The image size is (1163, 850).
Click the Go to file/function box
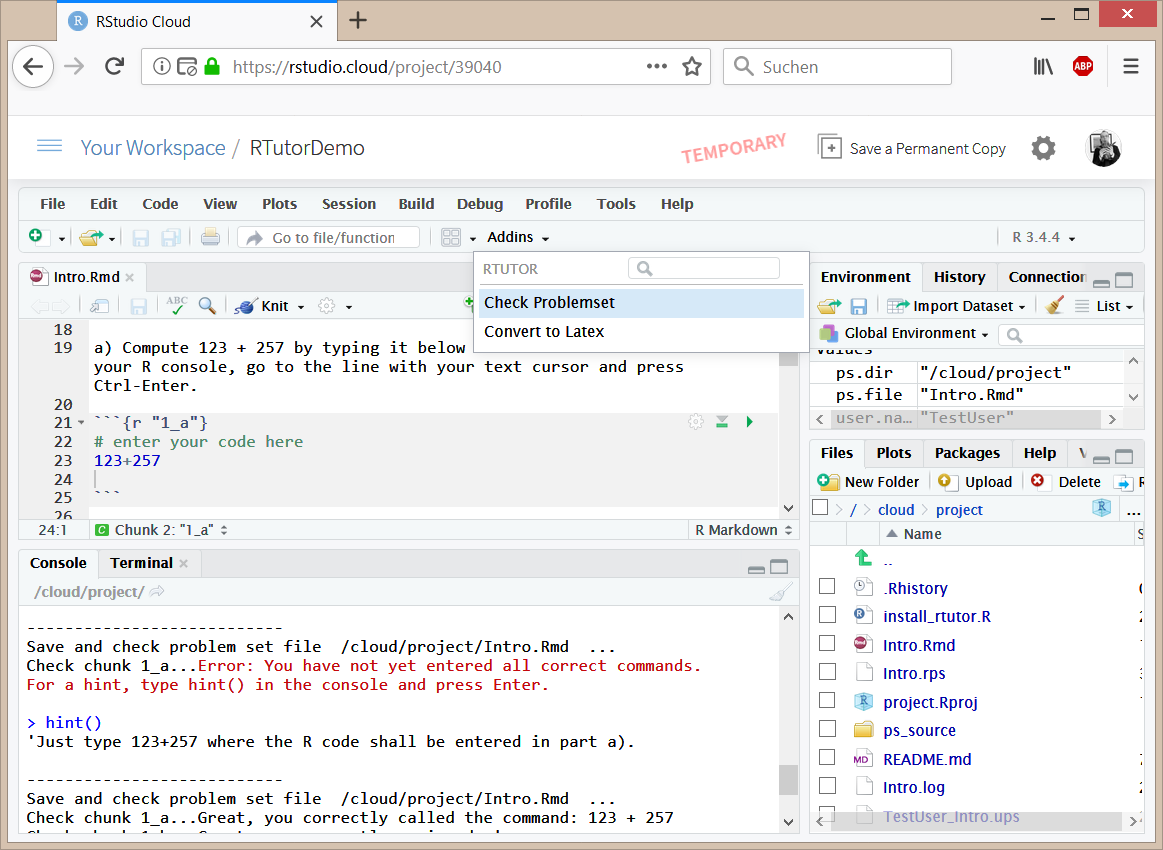coord(329,237)
